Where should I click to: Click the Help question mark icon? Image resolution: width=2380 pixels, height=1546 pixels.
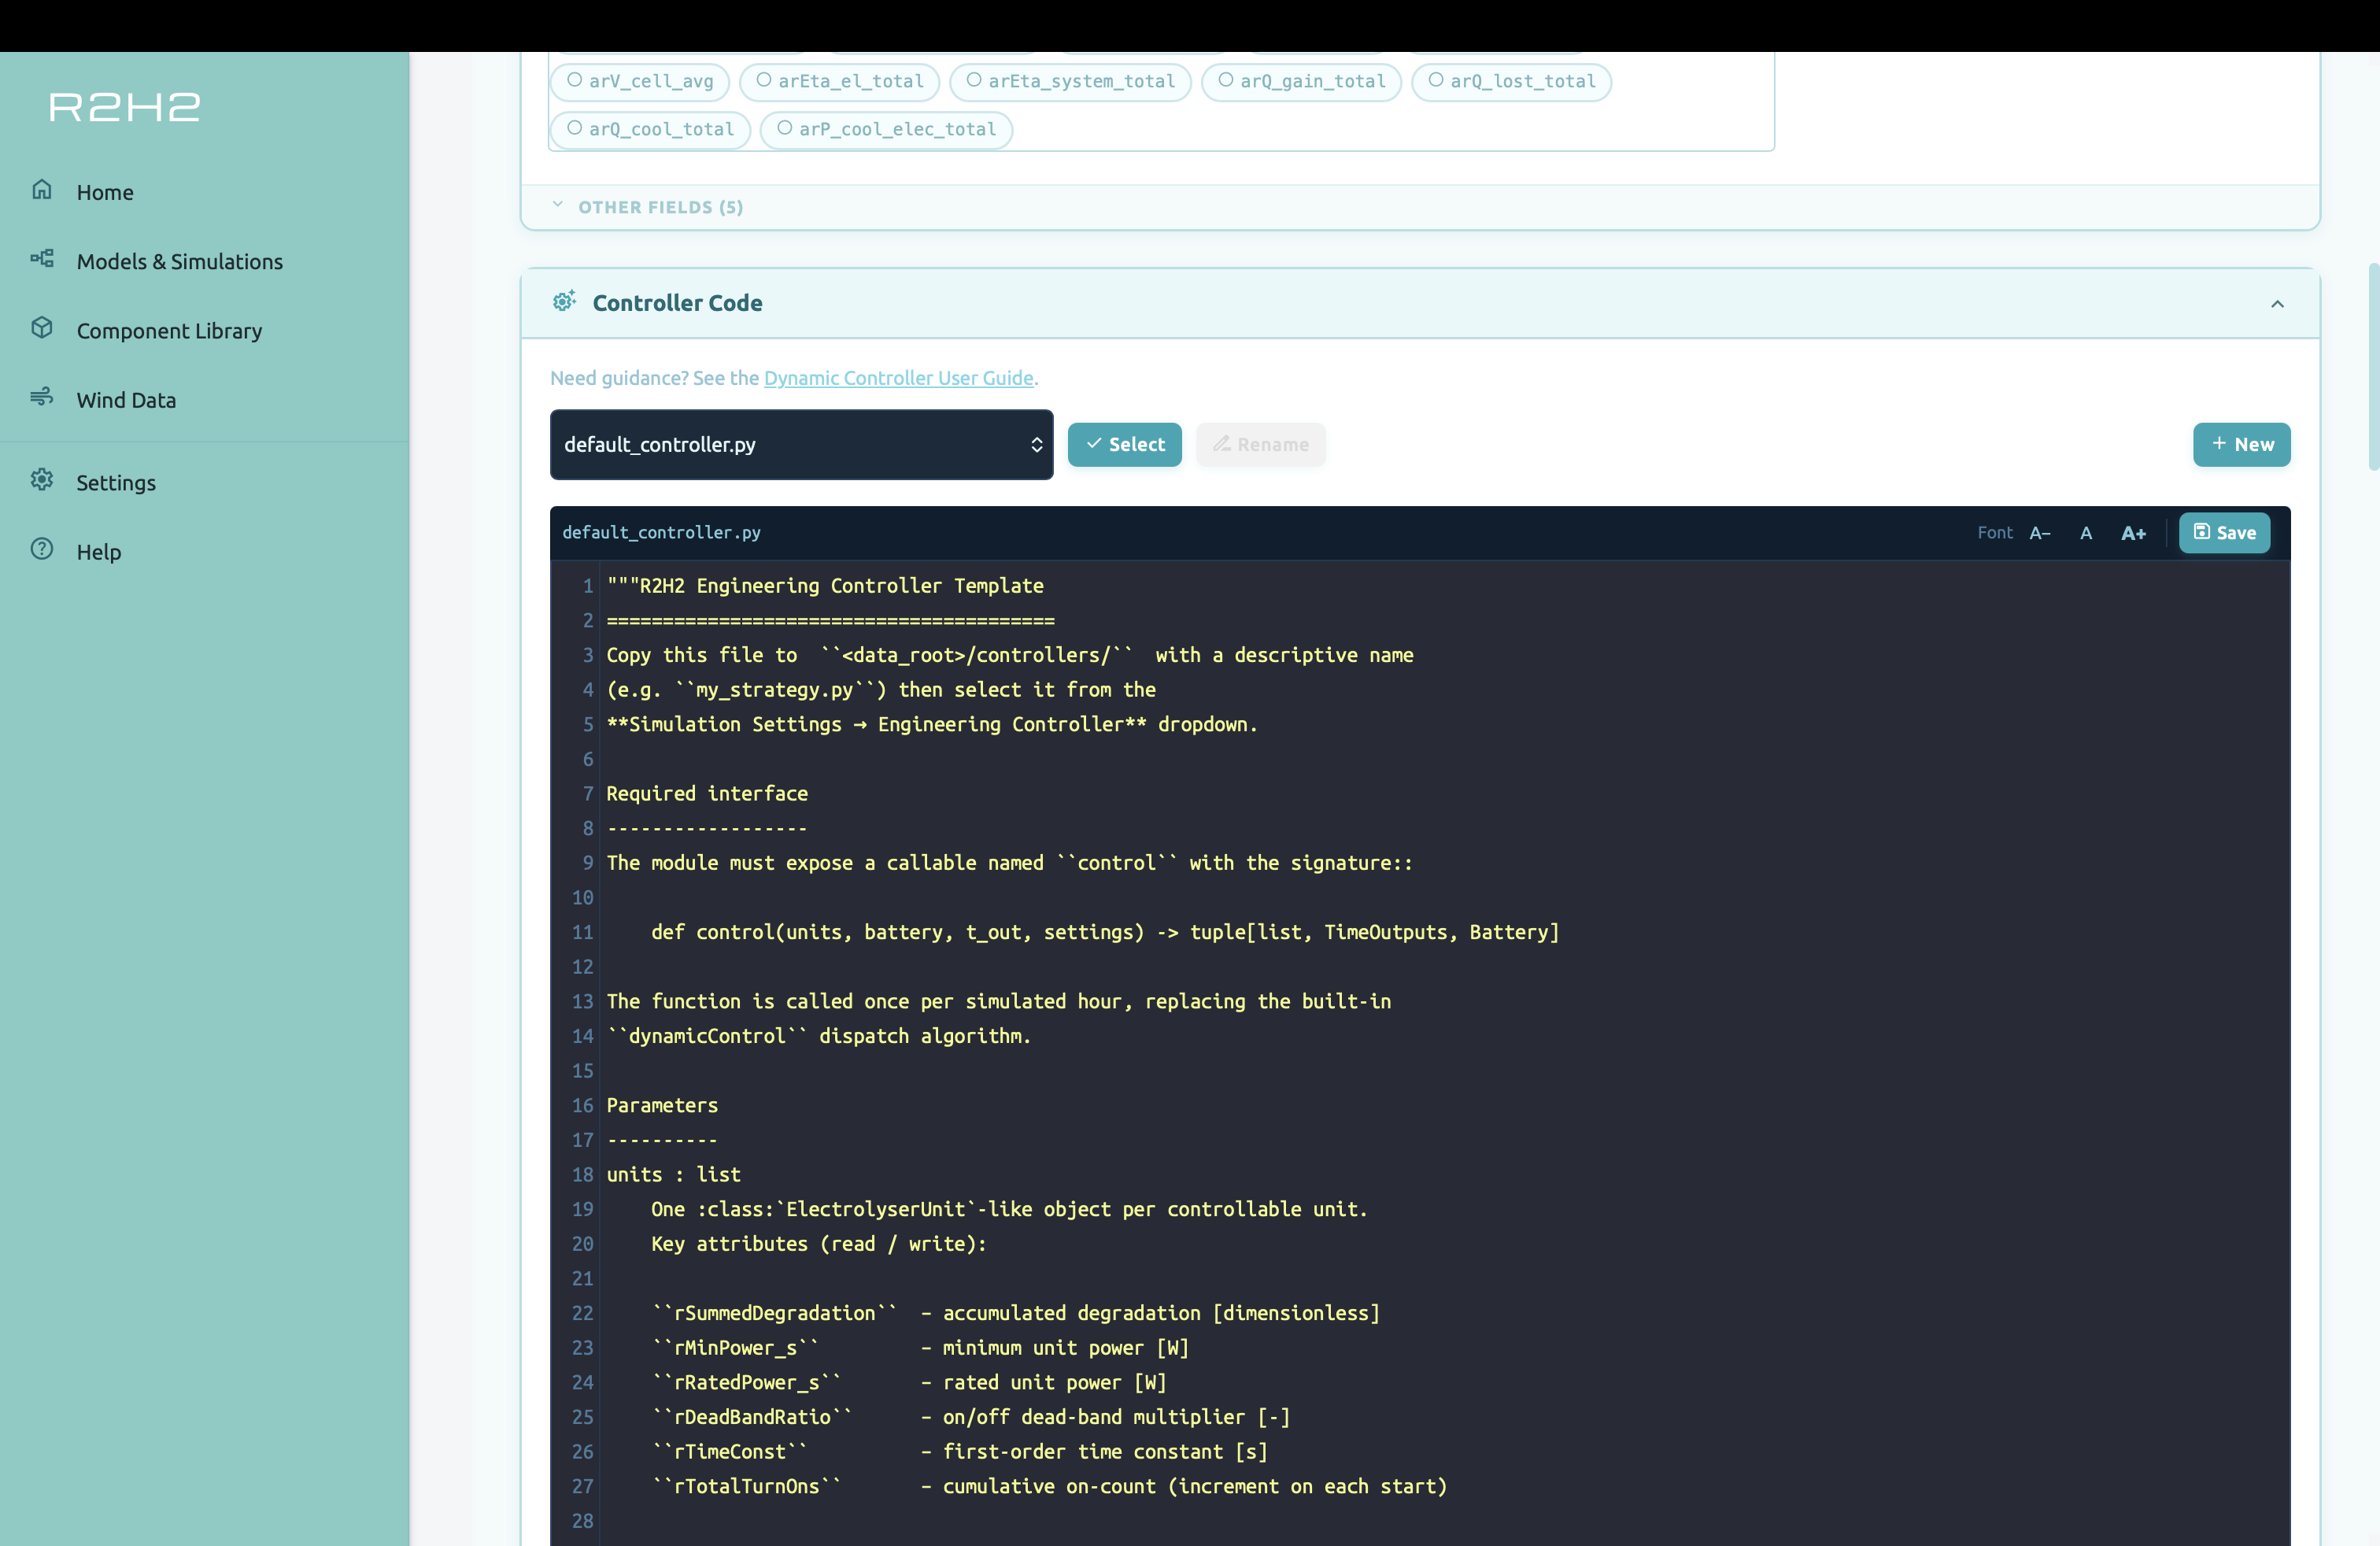(42, 549)
